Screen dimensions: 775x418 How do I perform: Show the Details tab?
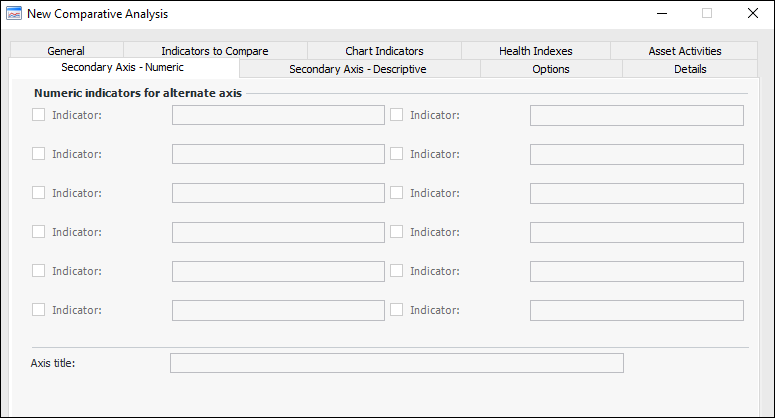[x=690, y=69]
